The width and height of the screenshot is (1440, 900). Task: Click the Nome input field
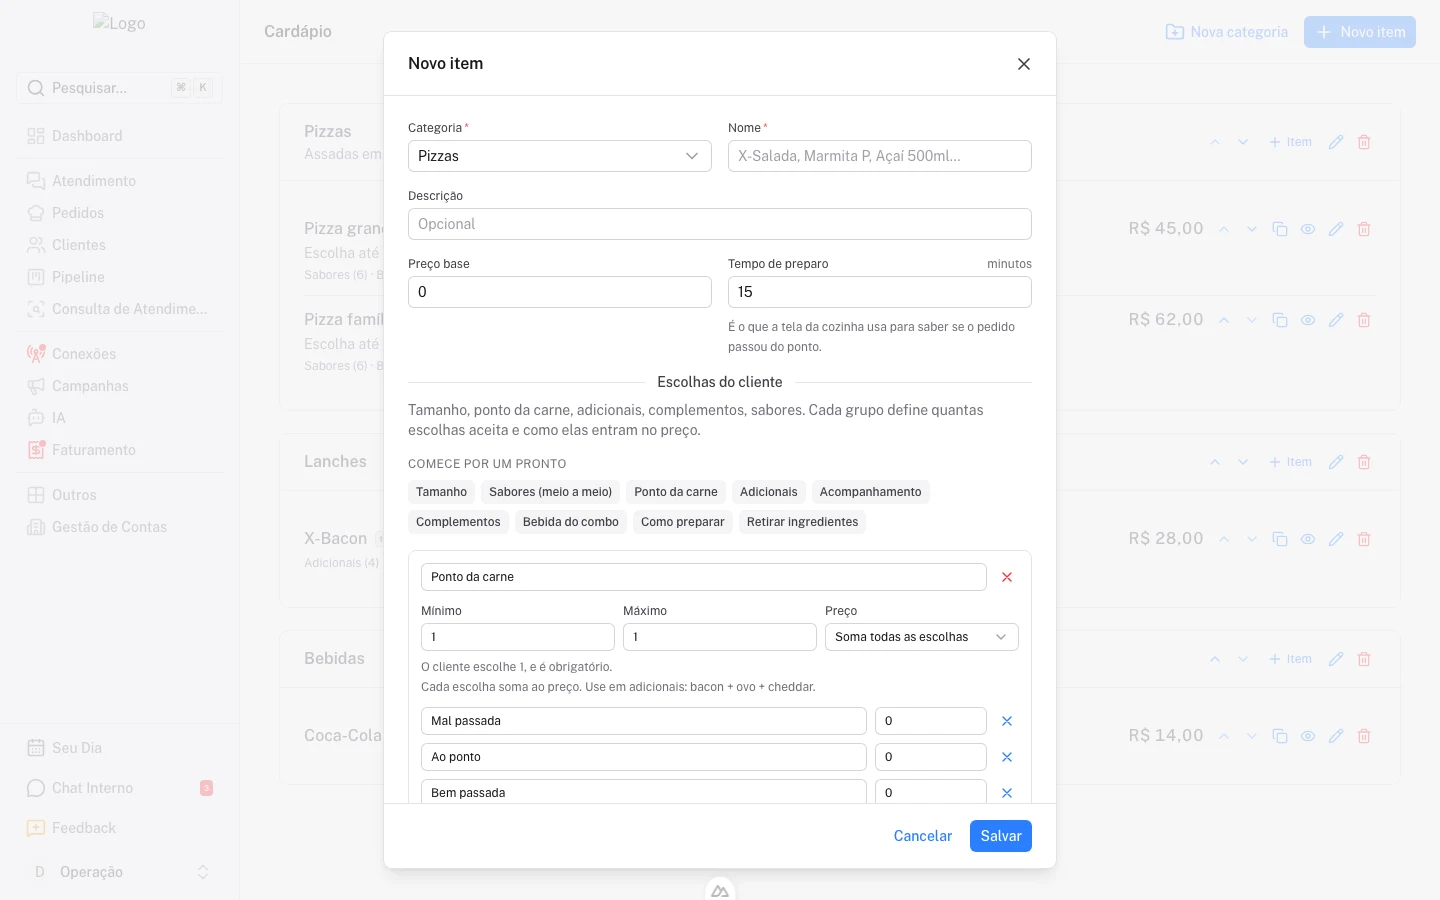tap(880, 156)
